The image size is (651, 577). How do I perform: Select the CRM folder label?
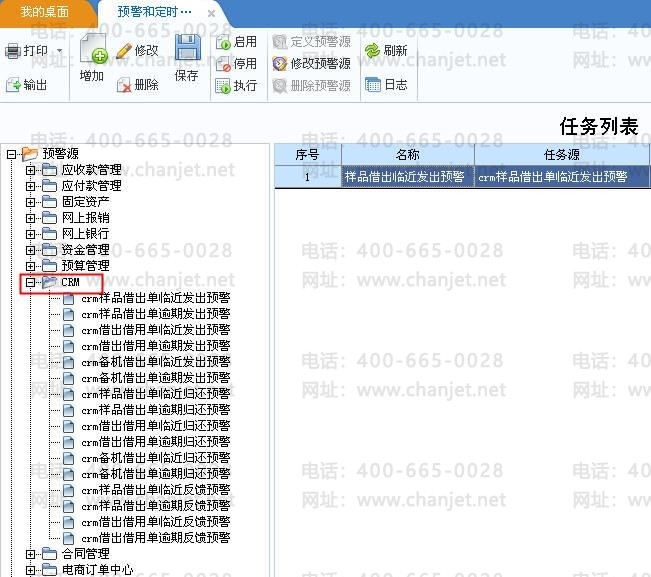click(70, 282)
